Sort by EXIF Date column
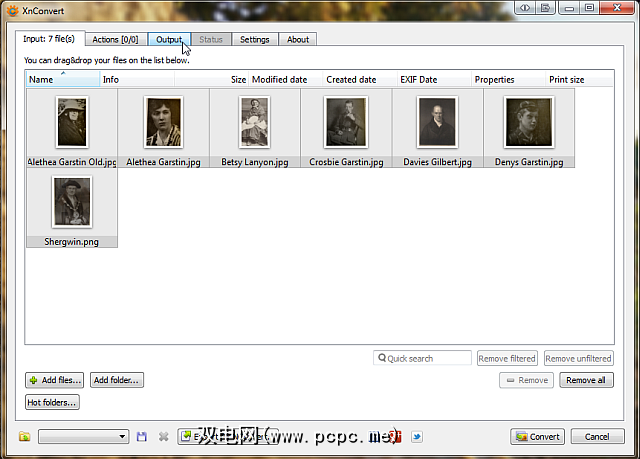 [434, 79]
